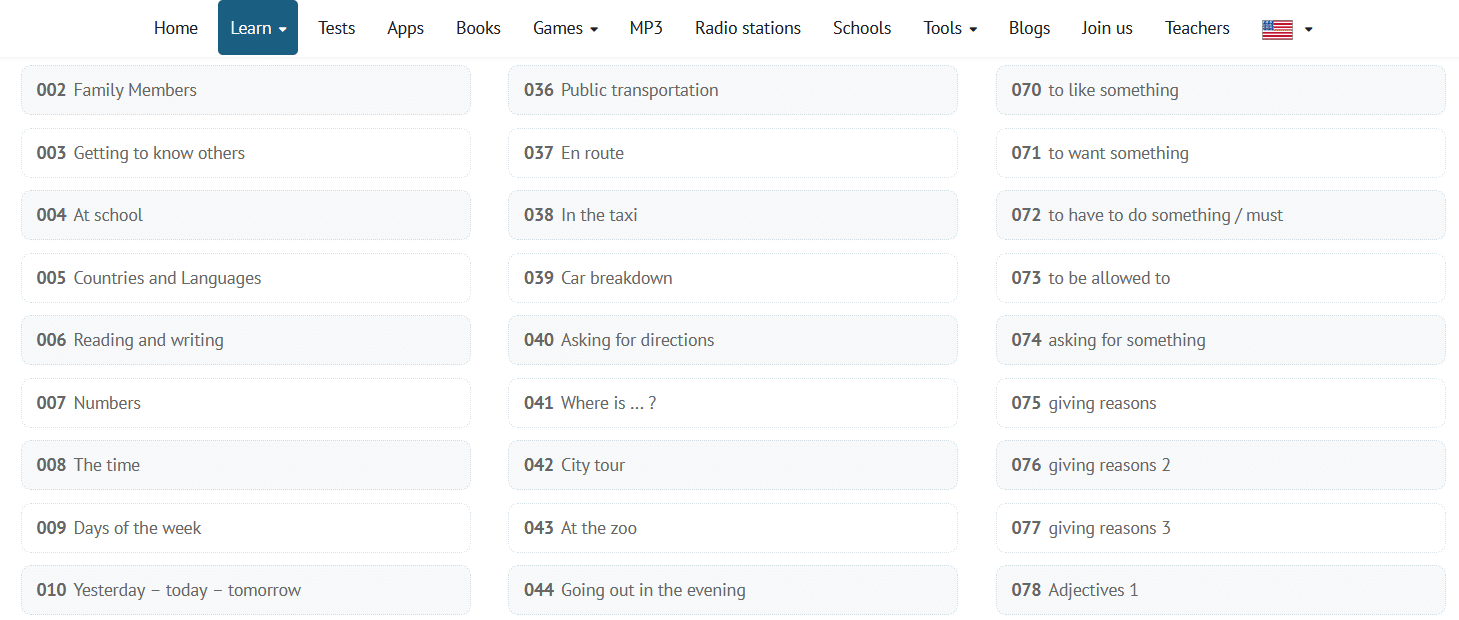Open the Games dropdown menu
This screenshot has height=620, width=1459.
click(x=565, y=28)
